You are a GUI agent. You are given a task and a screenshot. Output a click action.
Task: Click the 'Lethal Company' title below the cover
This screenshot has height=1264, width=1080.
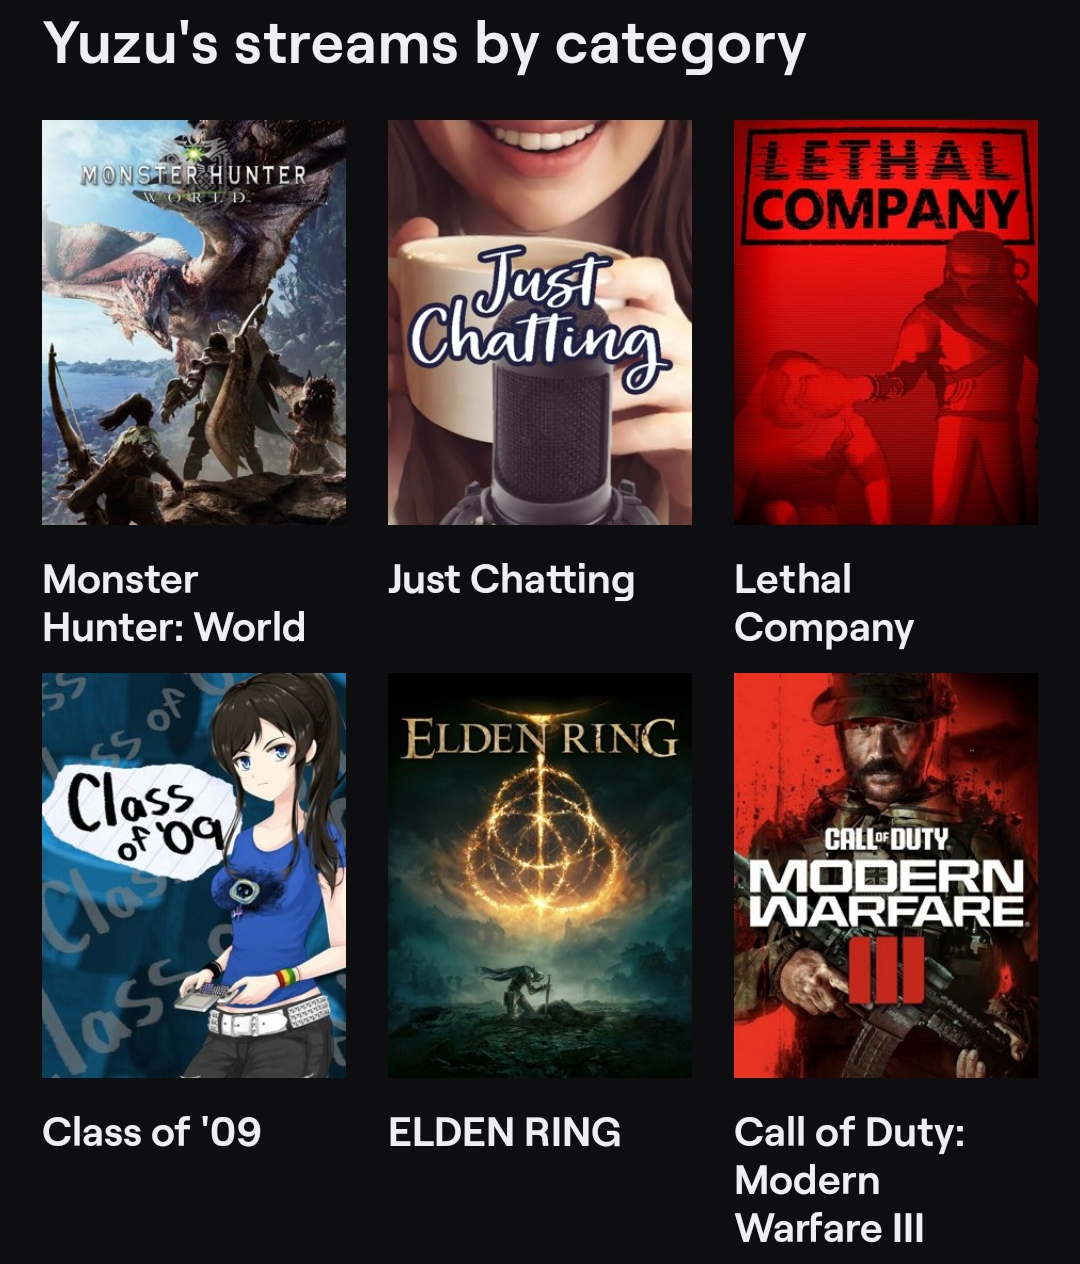[x=824, y=603]
